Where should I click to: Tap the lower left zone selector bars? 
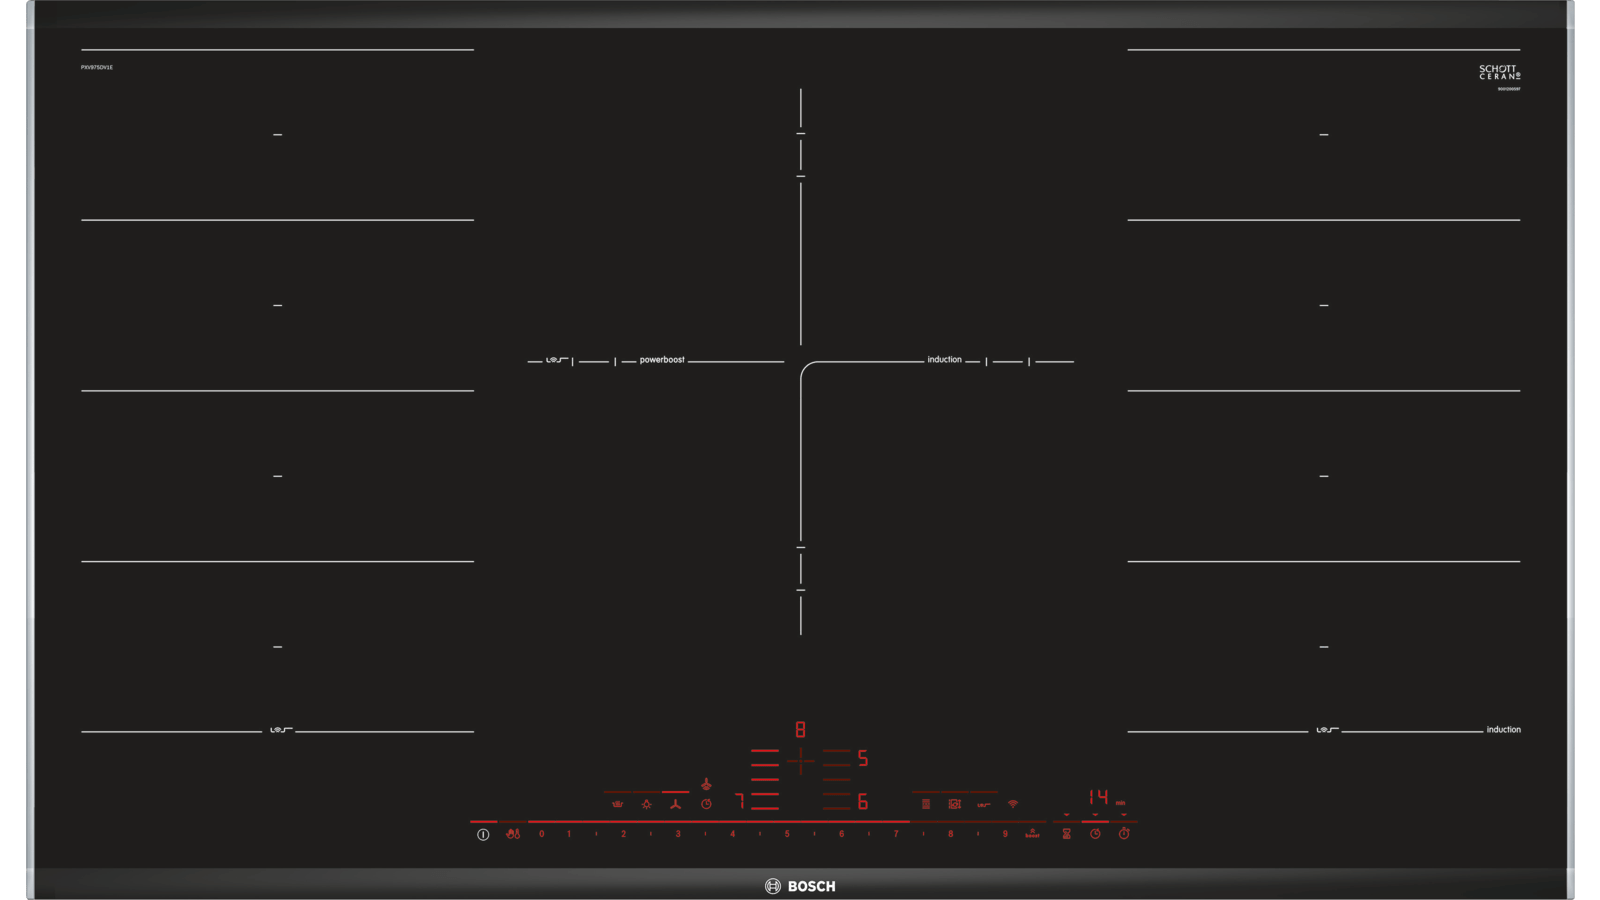coord(765,801)
